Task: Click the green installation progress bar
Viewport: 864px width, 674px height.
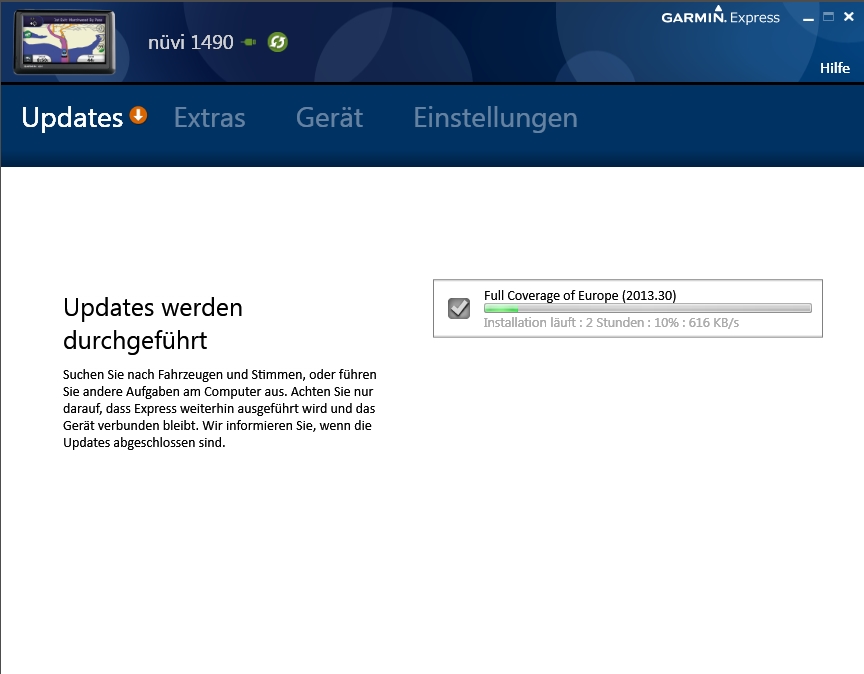Action: (x=647, y=309)
